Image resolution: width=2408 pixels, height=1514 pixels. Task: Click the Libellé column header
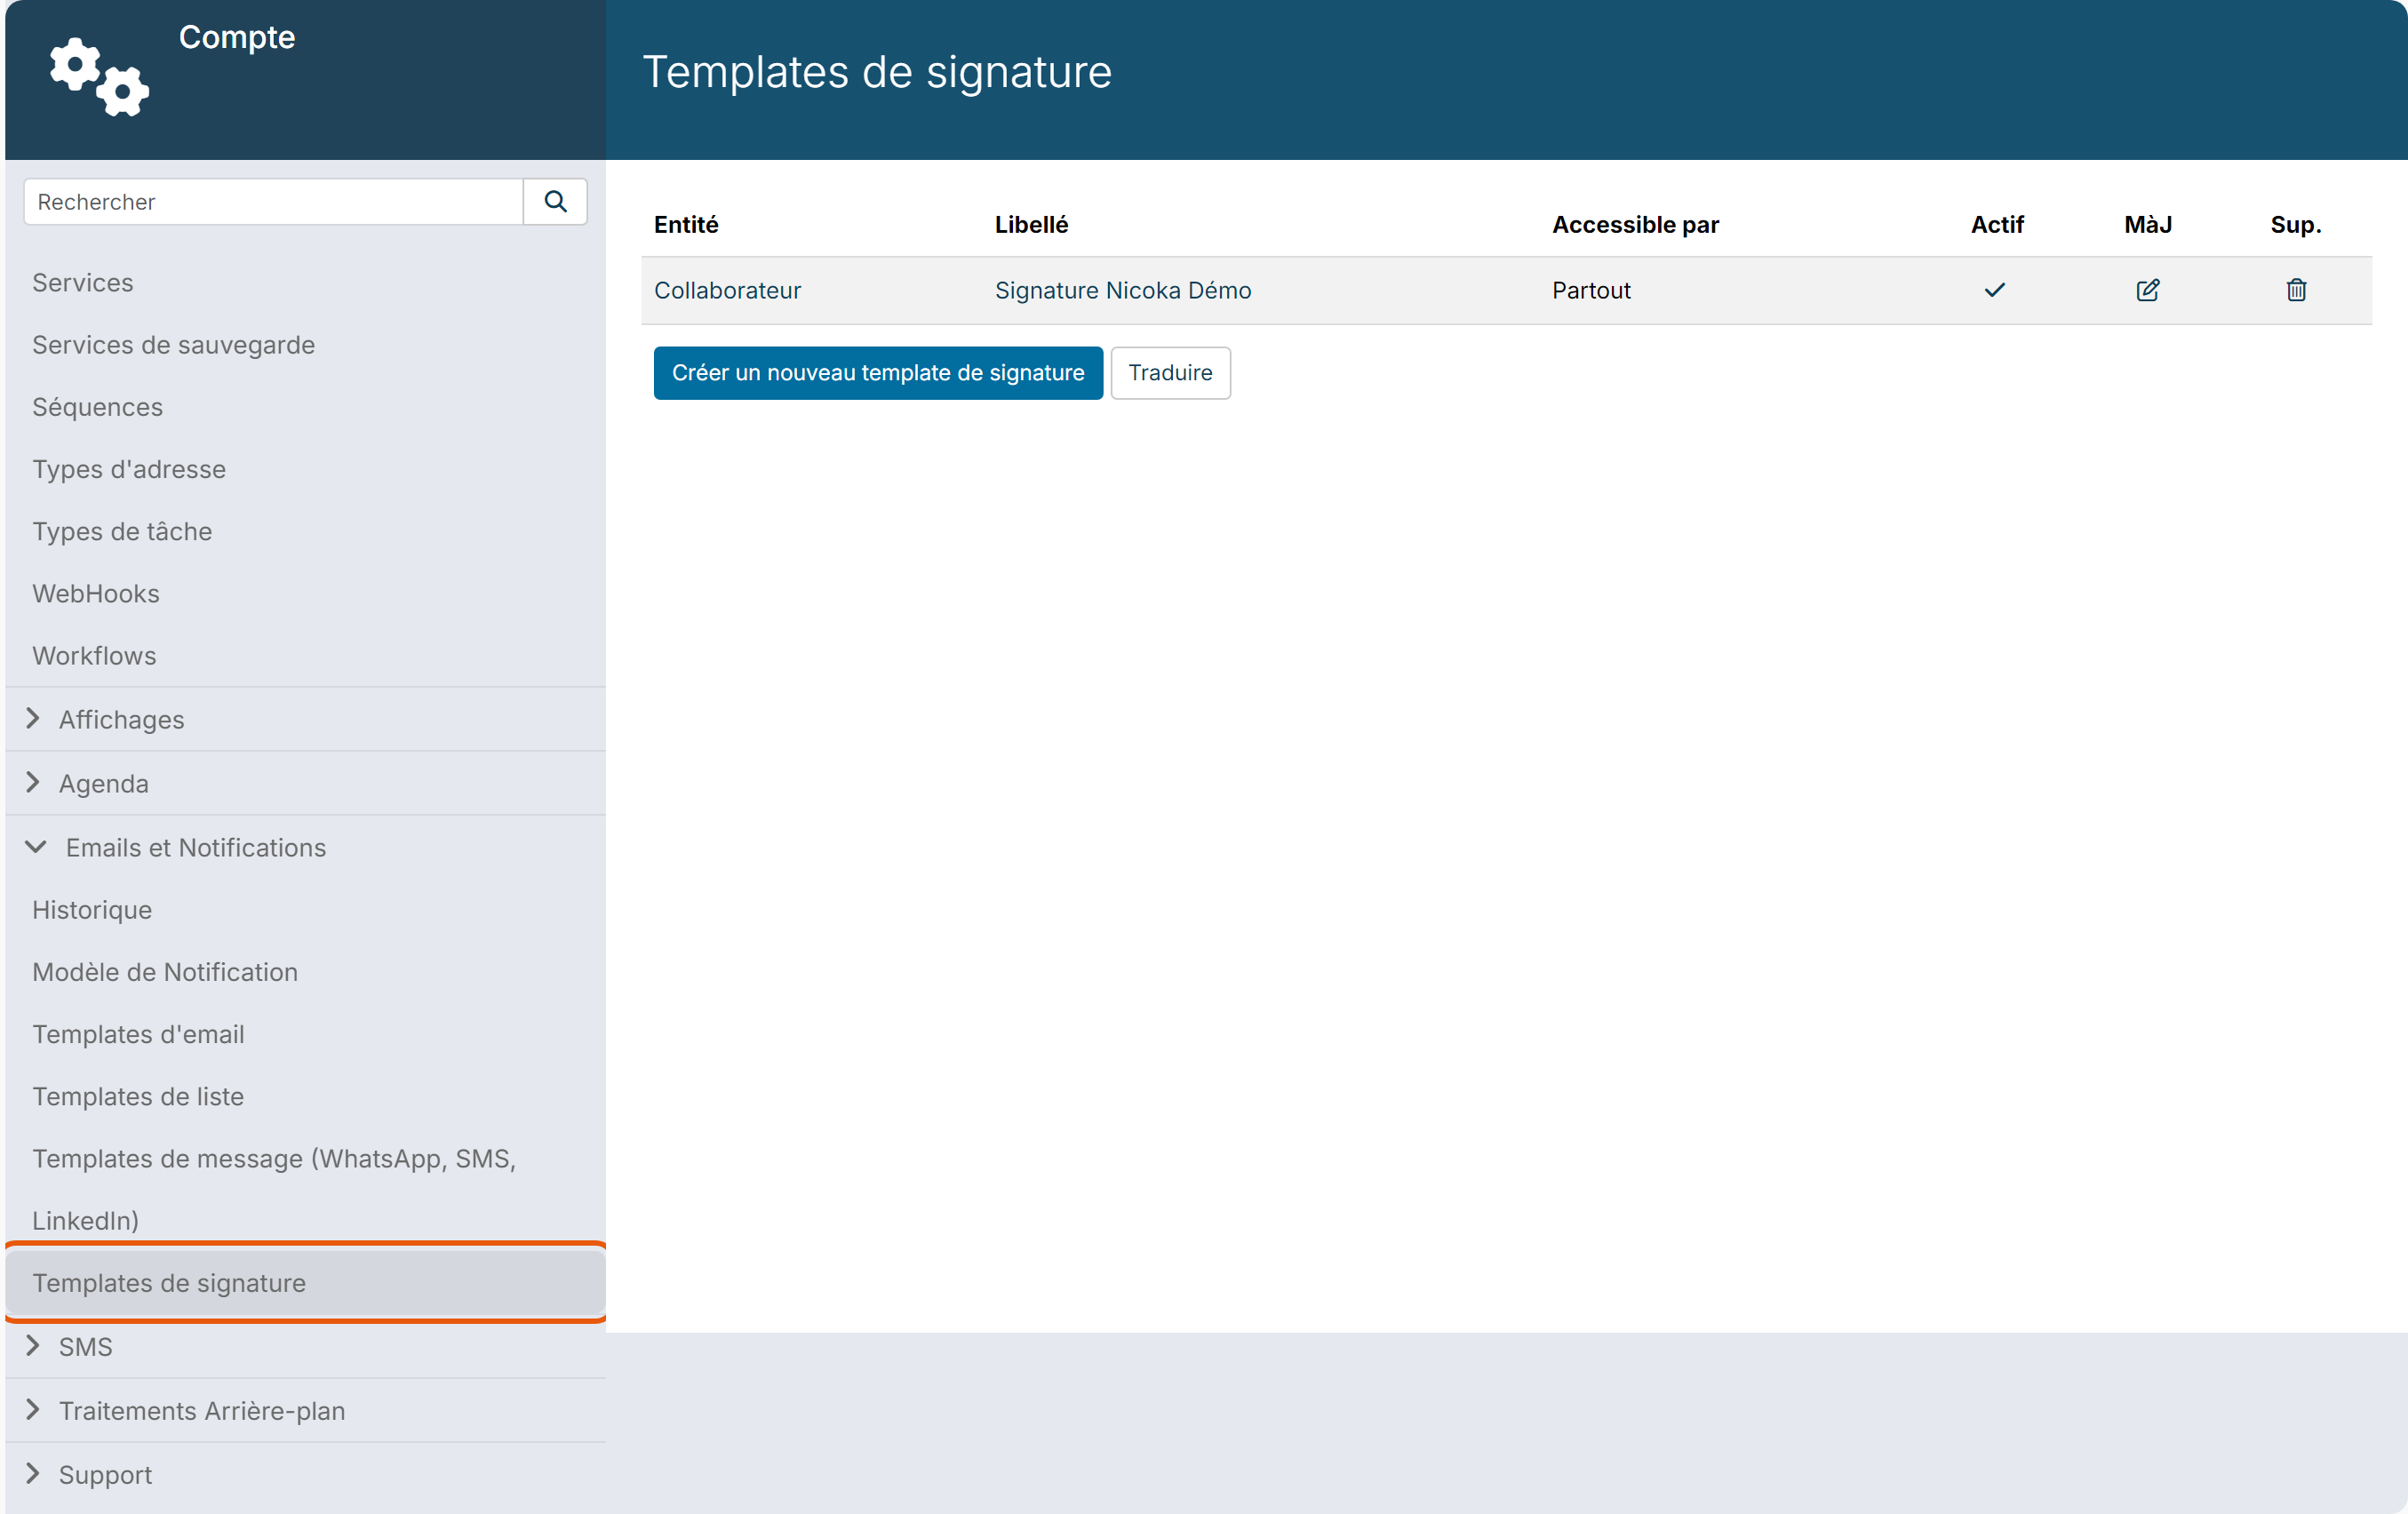click(x=1031, y=224)
